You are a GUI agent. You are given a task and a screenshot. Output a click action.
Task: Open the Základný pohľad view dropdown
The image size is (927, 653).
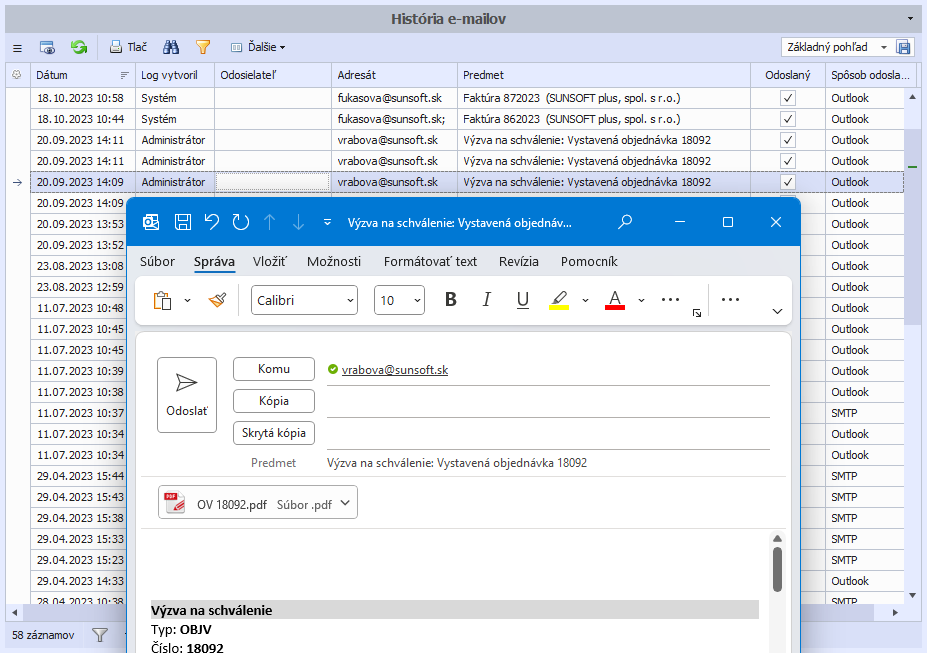(884, 47)
